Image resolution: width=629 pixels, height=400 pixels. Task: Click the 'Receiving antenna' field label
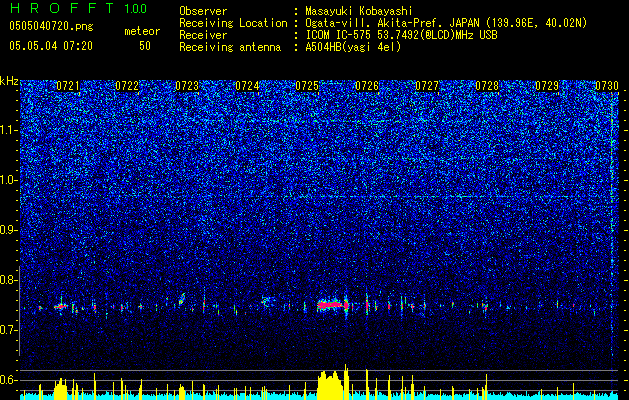(230, 47)
